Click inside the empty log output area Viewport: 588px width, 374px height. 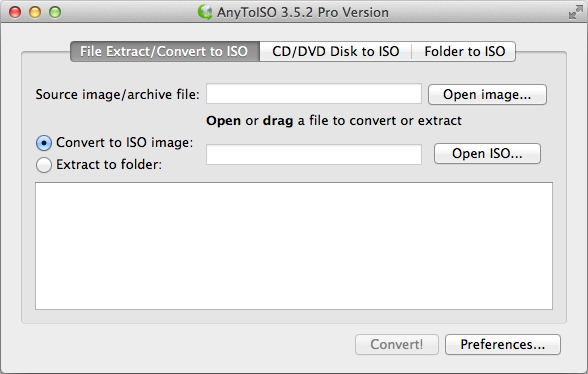(294, 246)
